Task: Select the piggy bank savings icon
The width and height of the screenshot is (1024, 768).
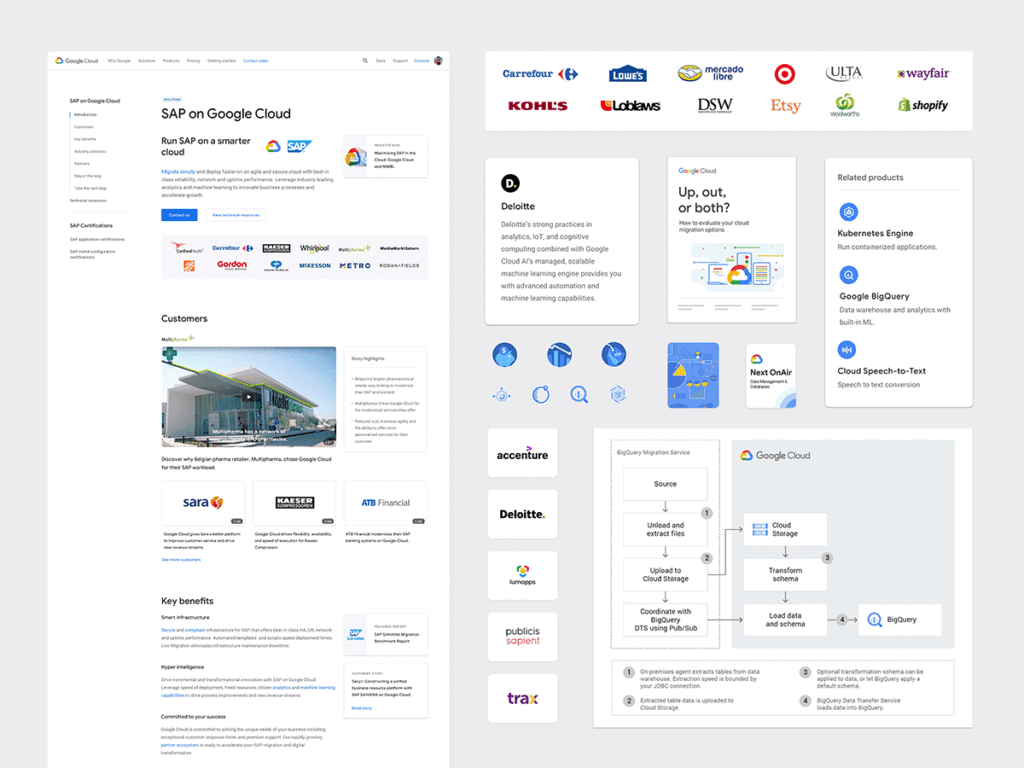Action: [504, 354]
